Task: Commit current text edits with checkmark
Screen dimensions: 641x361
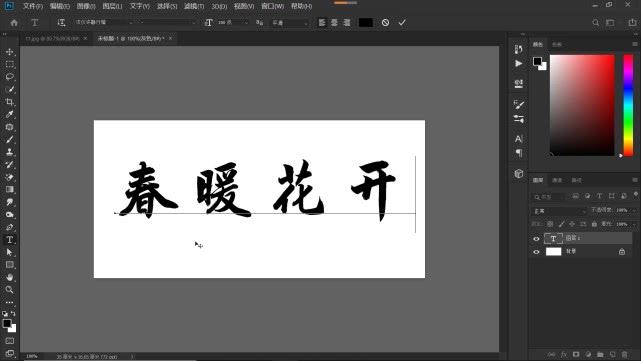Action: coord(402,22)
